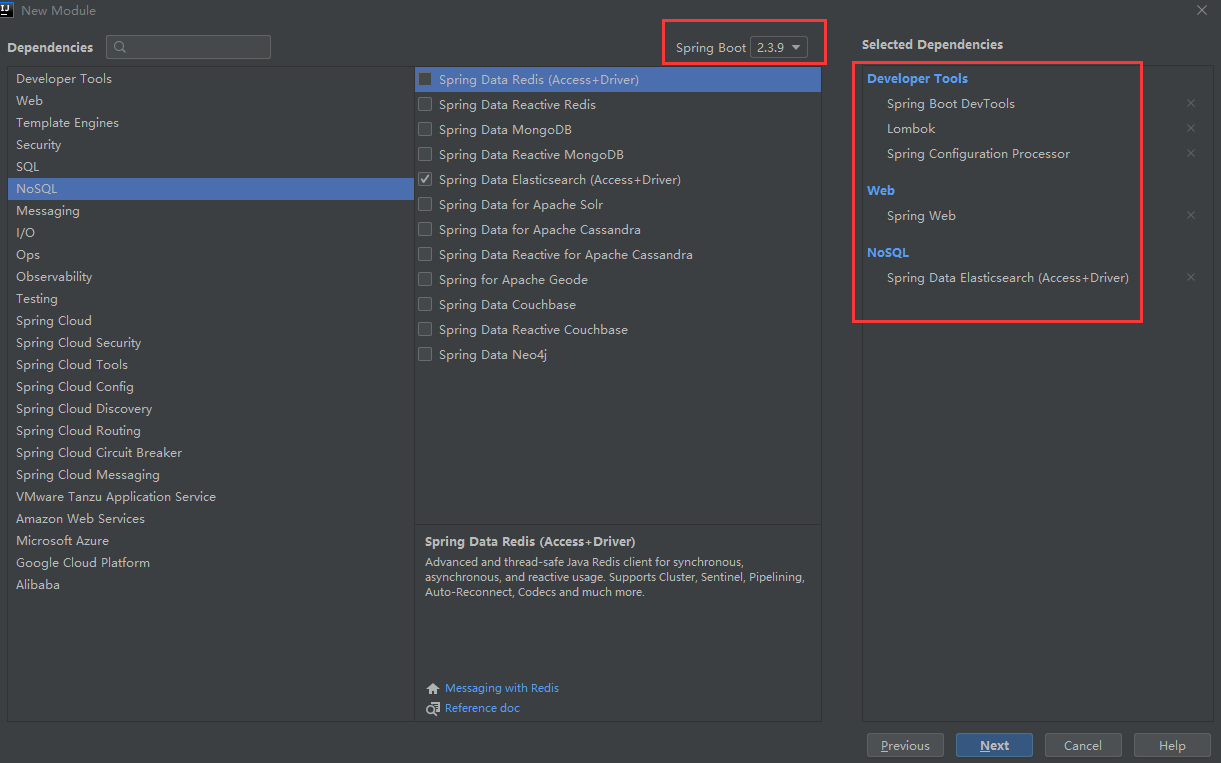
Task: Open Spring Cloud Circuit Breaker category
Action: coord(211,452)
